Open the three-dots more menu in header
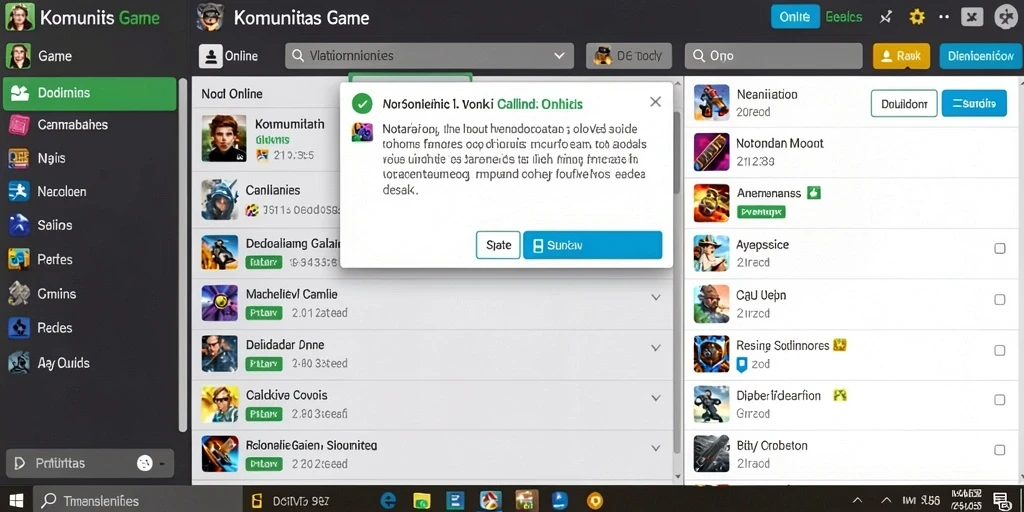1024x512 pixels. [x=944, y=17]
